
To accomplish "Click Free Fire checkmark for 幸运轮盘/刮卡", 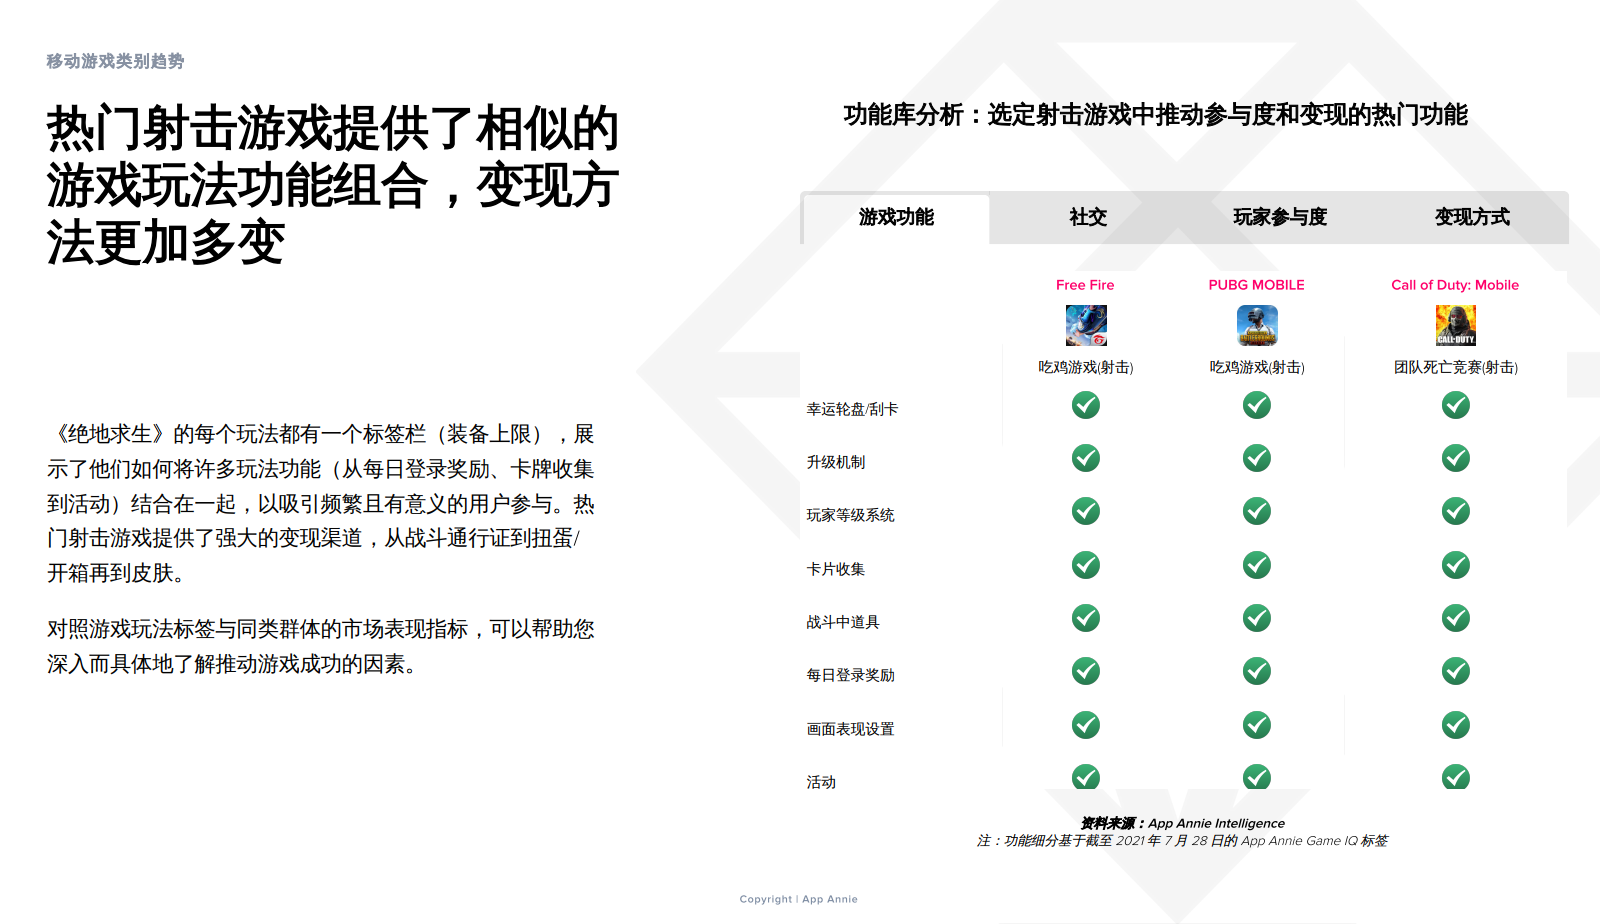I will [1086, 405].
